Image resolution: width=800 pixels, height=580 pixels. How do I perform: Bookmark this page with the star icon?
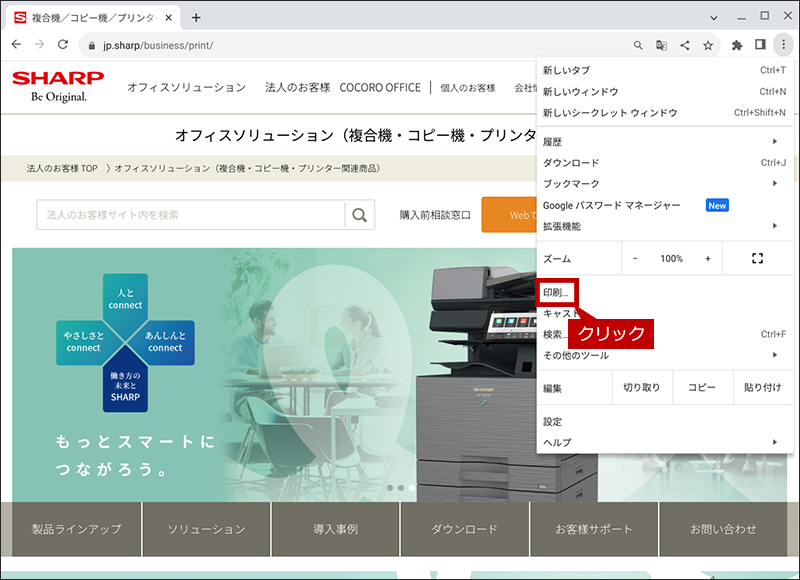[x=708, y=45]
